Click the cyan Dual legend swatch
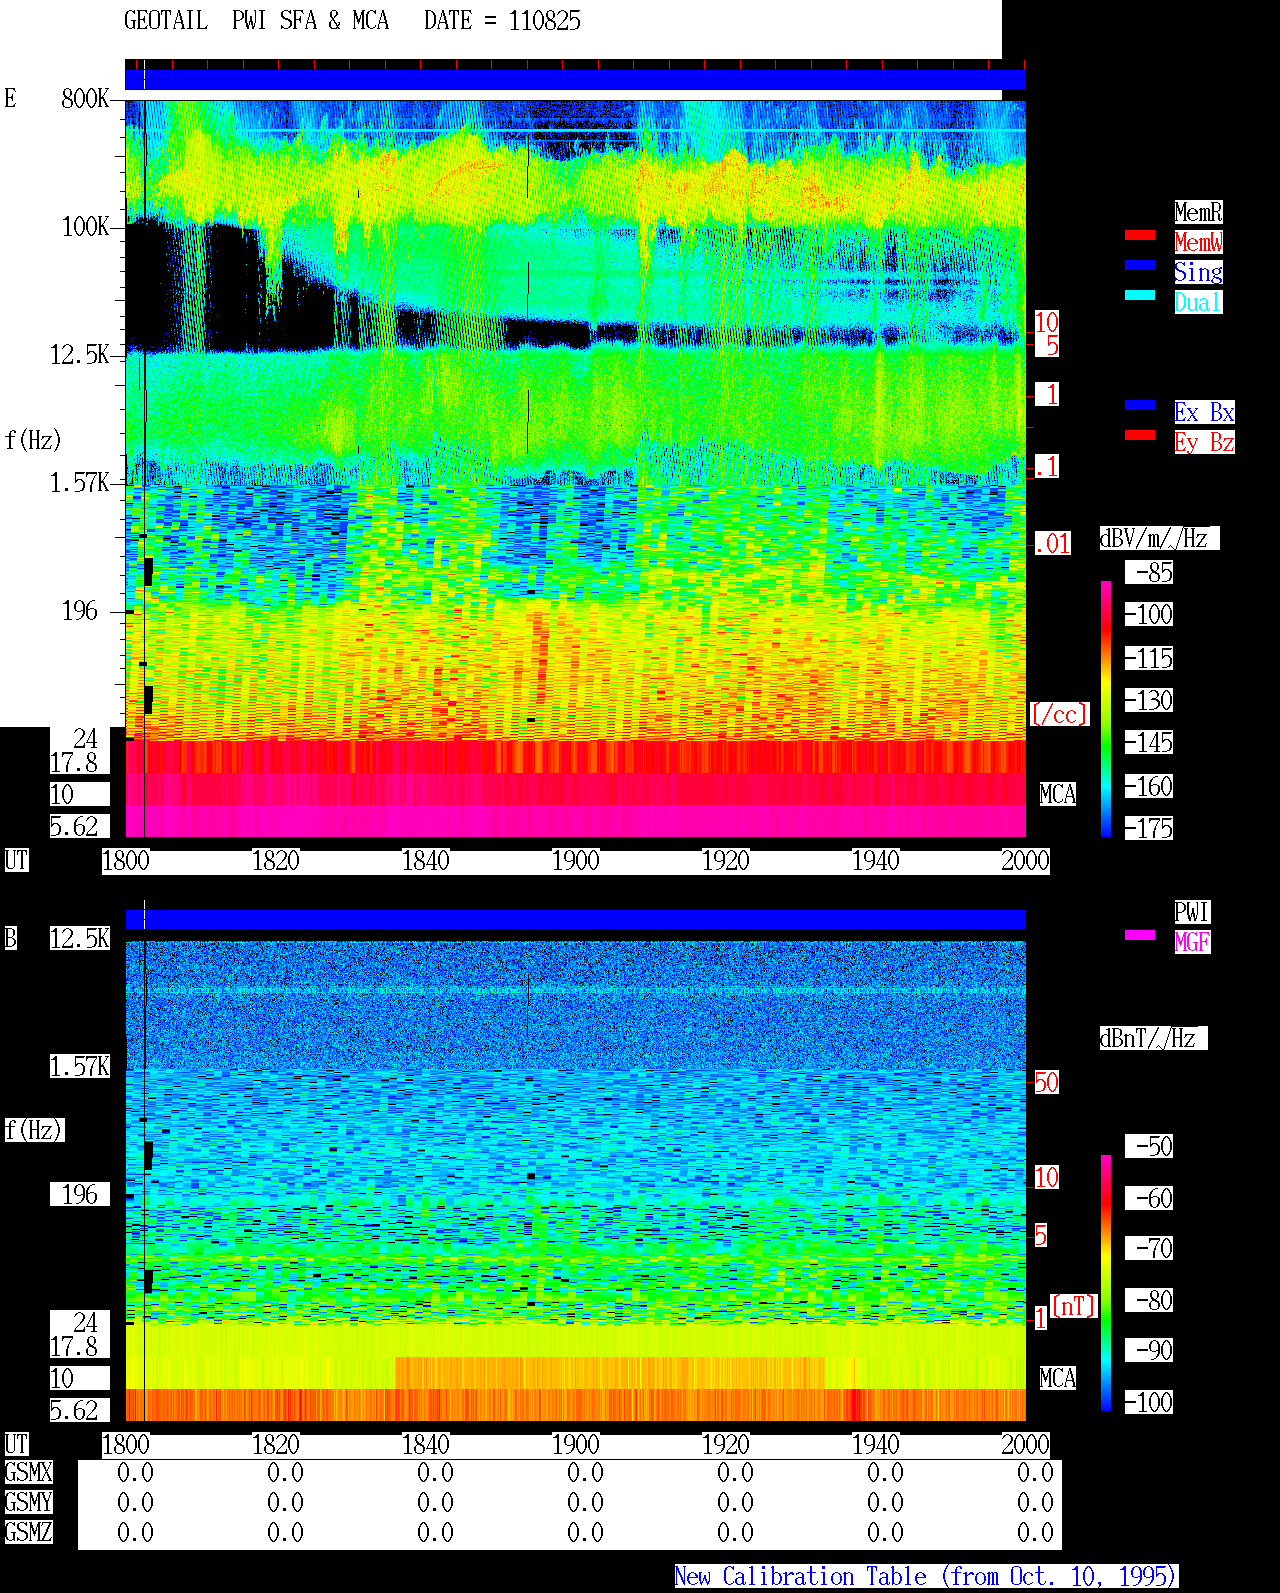 click(x=1140, y=295)
